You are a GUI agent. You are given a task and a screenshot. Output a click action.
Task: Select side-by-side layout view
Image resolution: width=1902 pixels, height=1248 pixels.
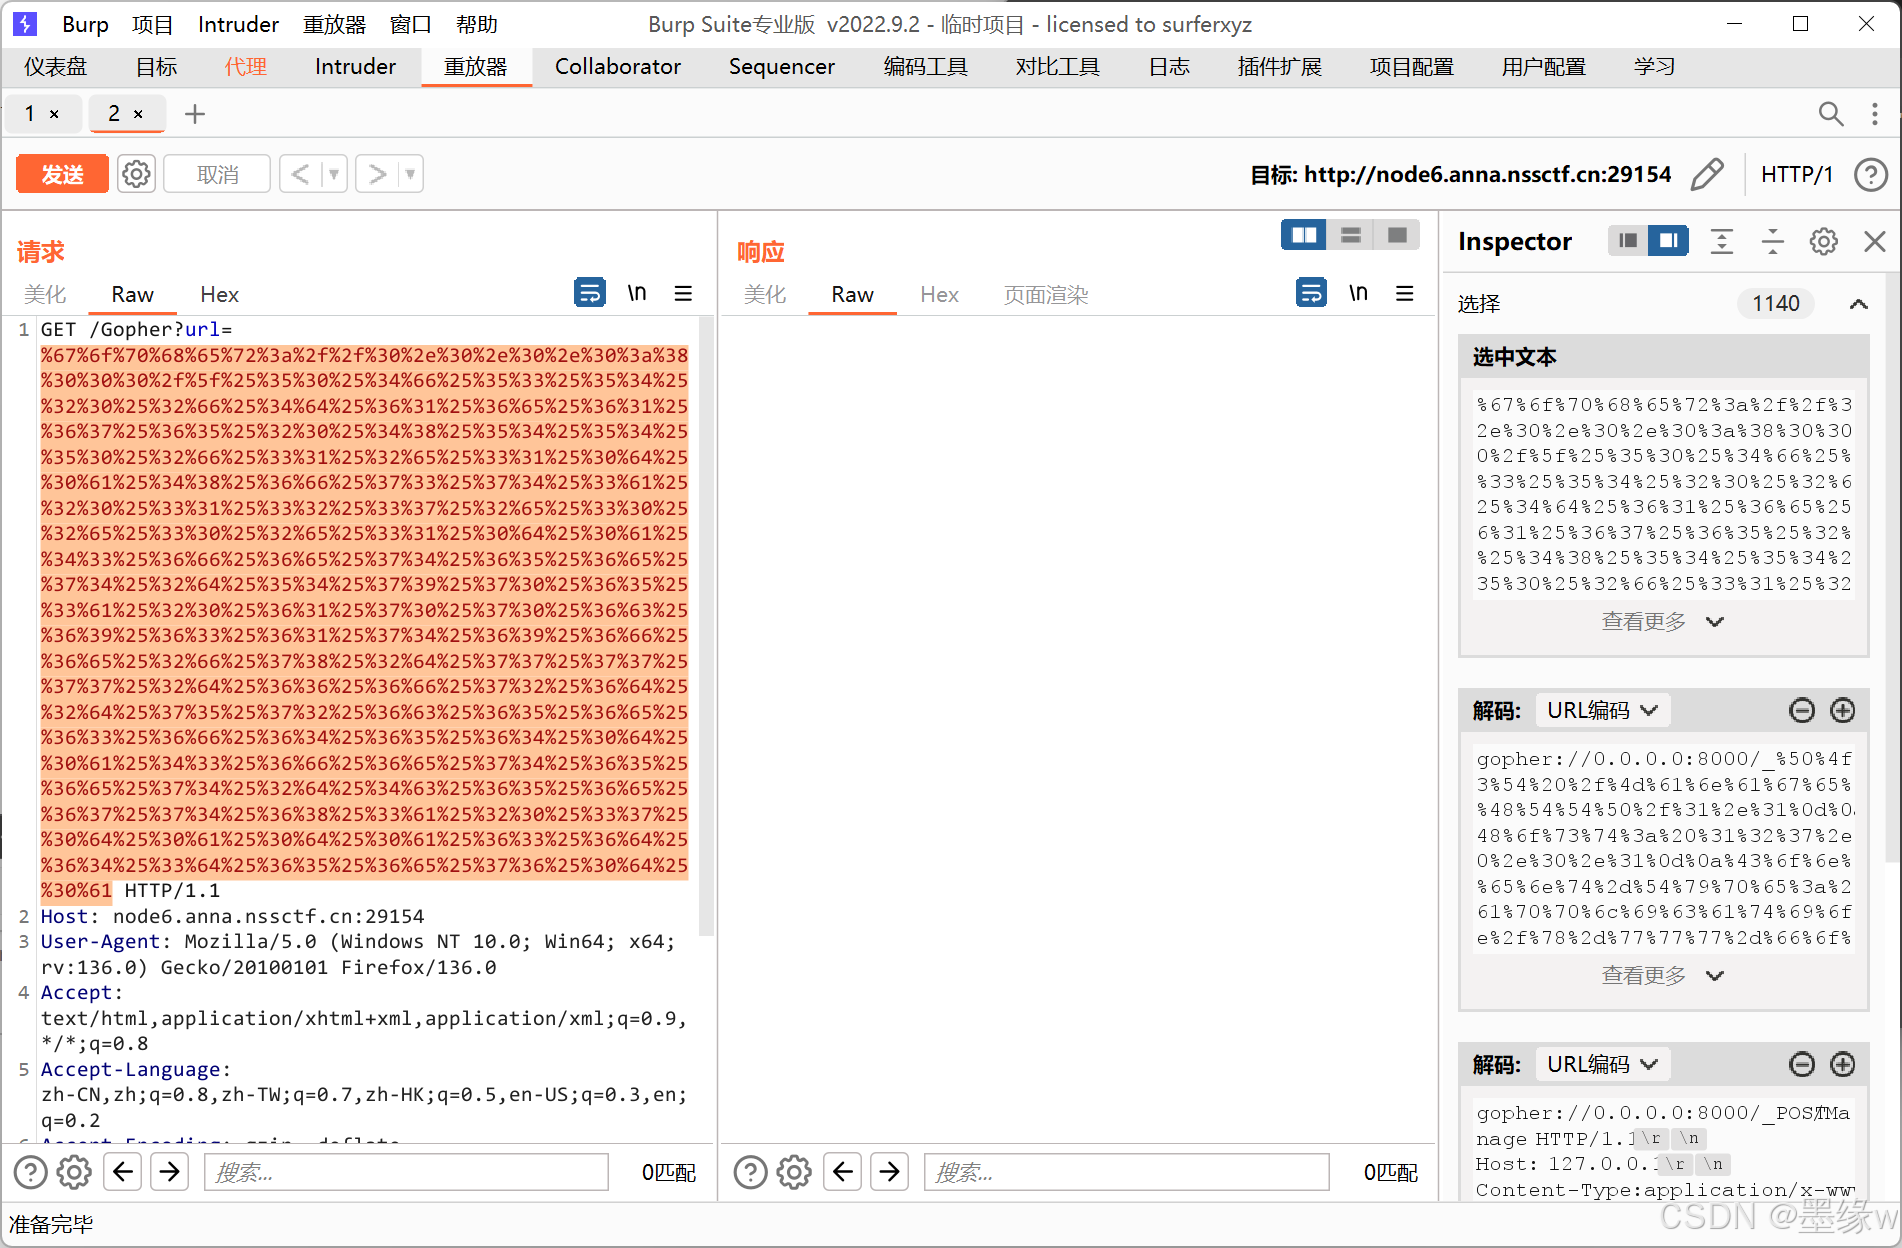click(1304, 235)
